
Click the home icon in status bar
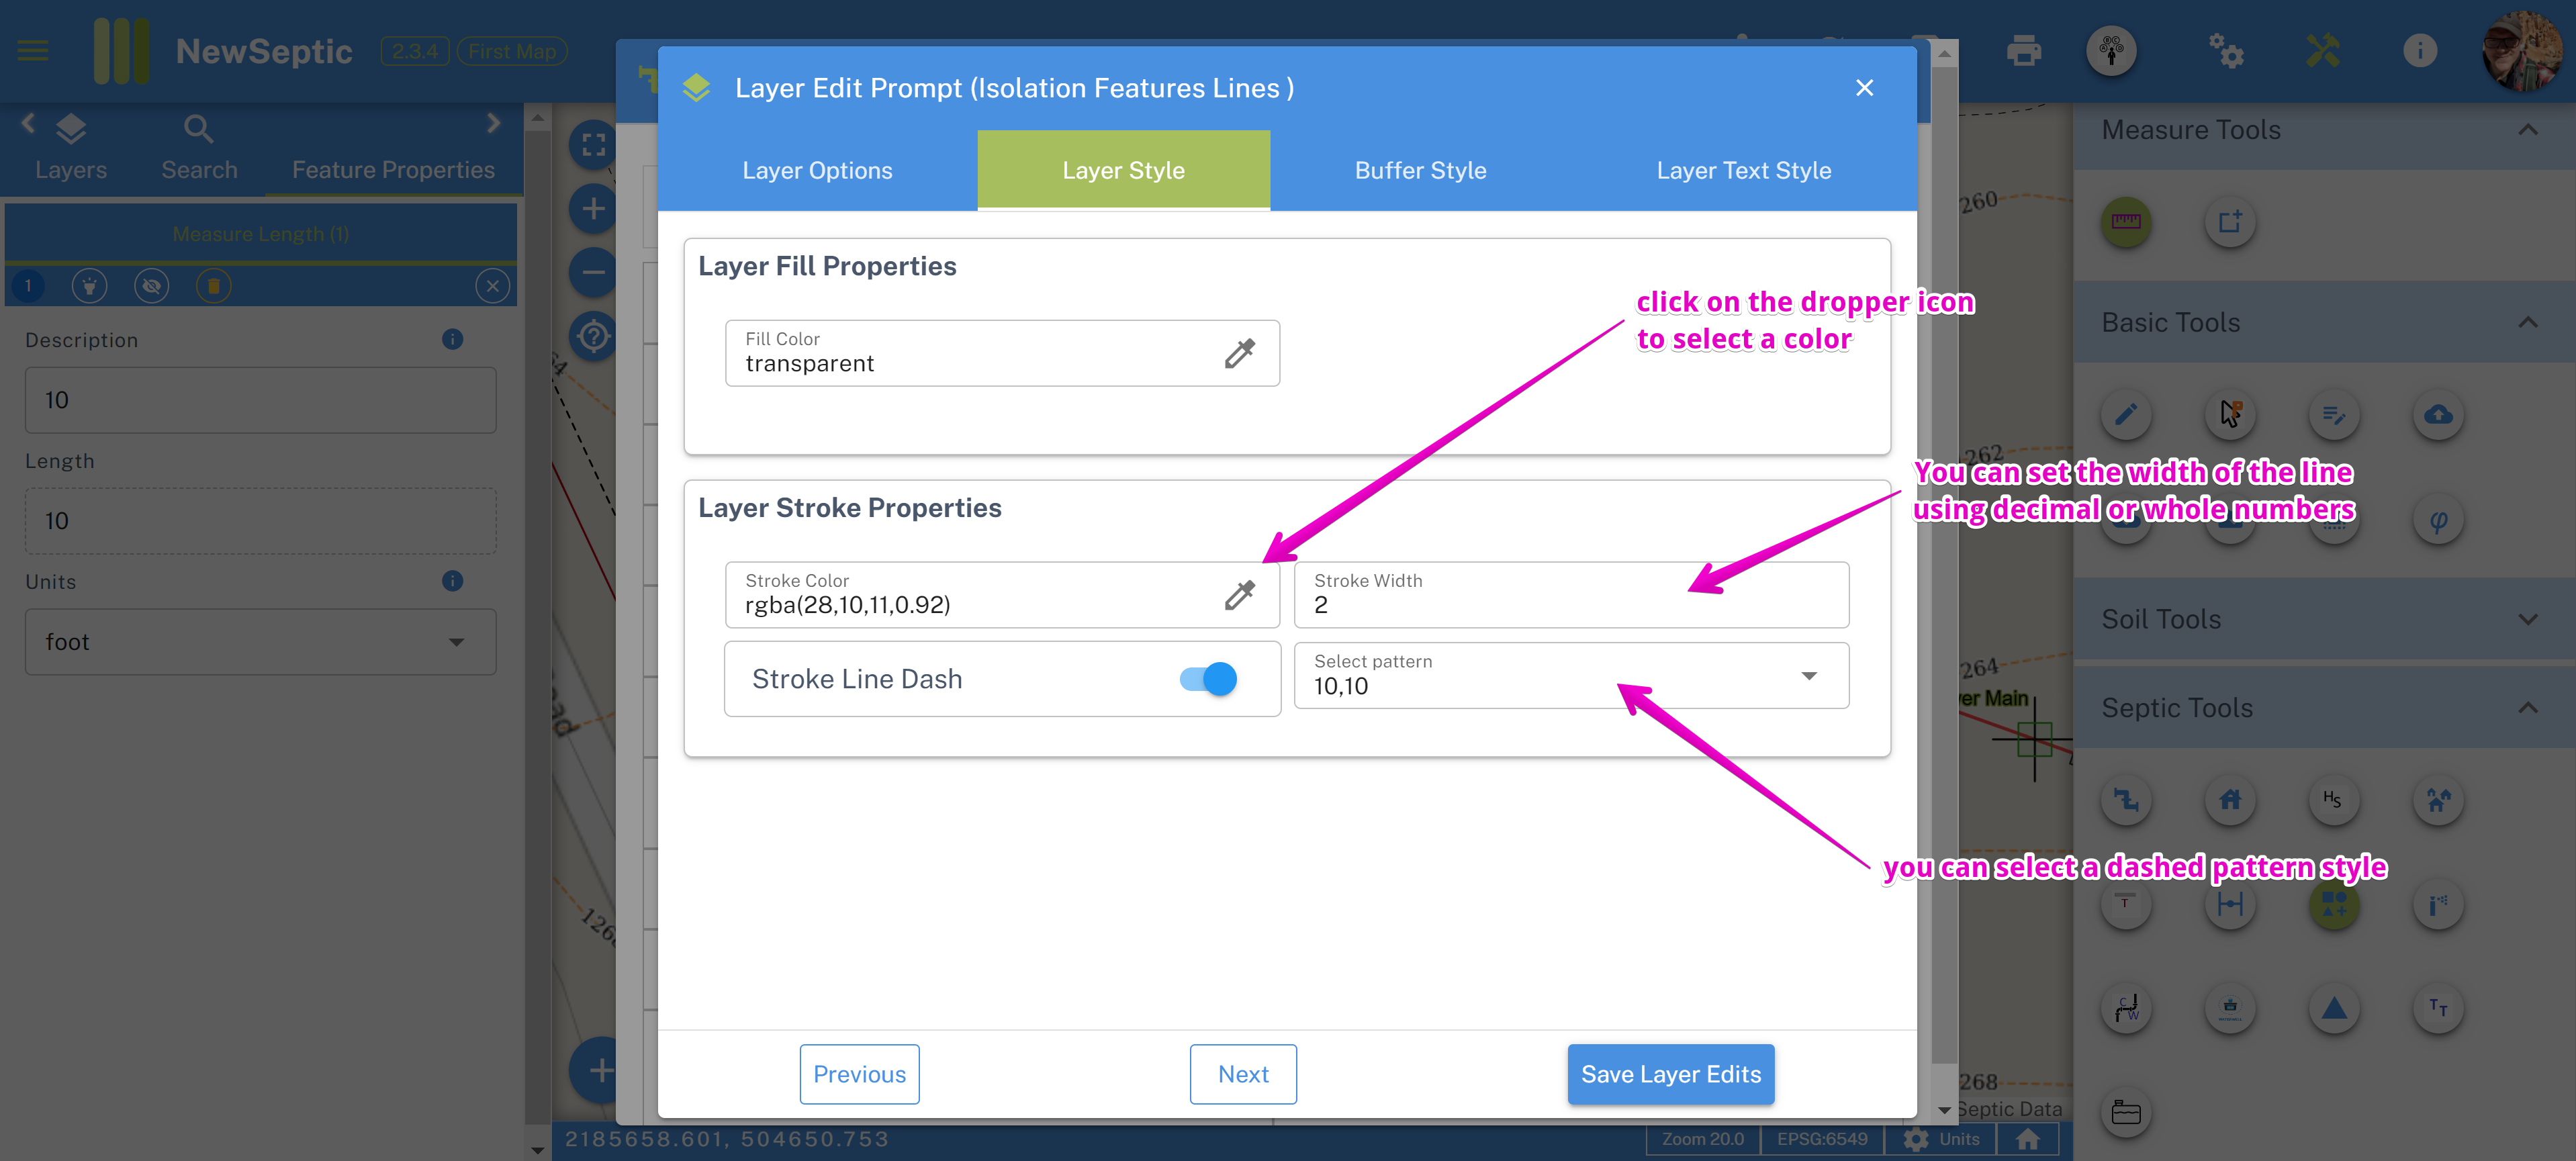click(x=2027, y=1139)
